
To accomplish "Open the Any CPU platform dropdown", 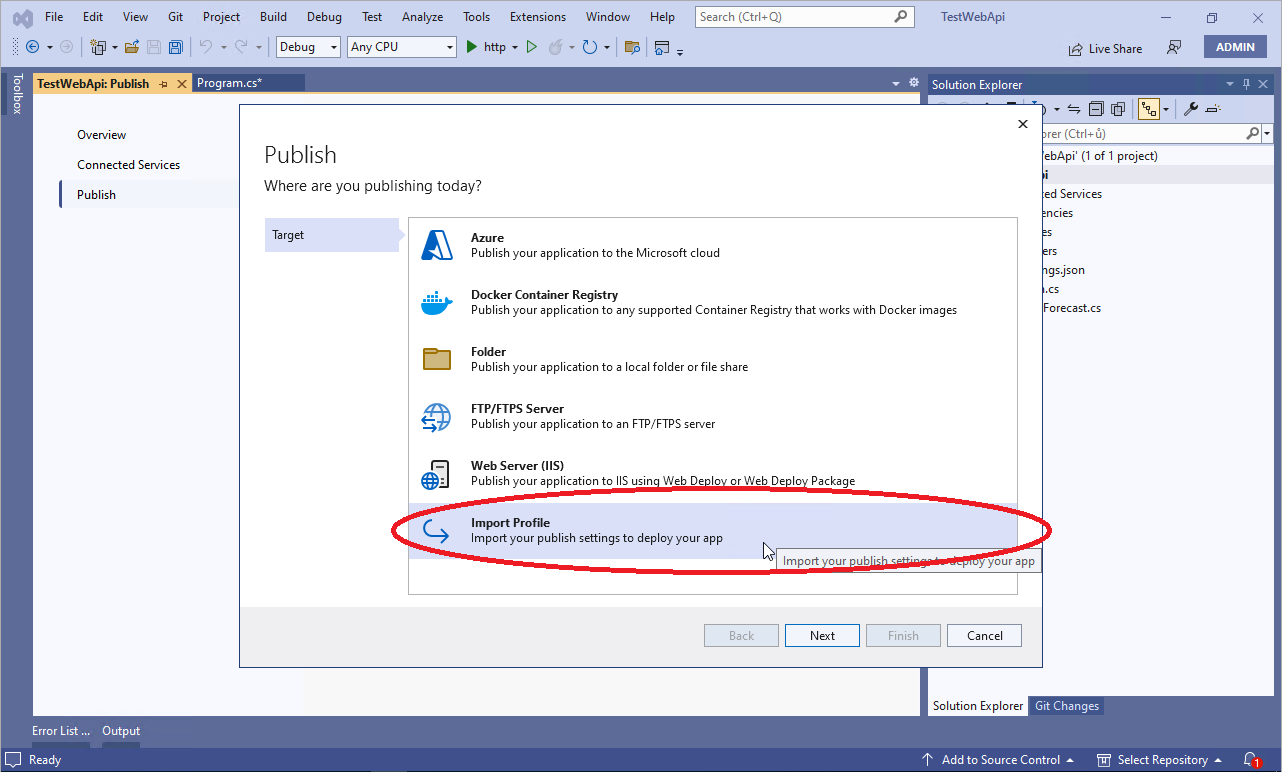I will [x=402, y=47].
